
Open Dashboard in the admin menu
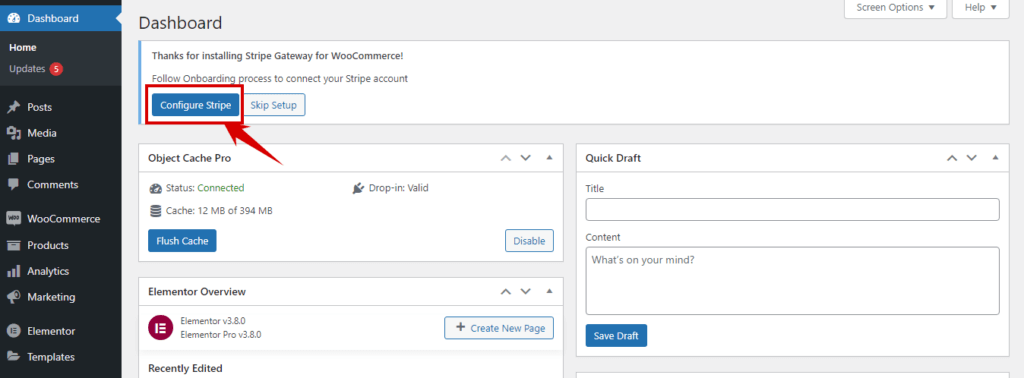[61, 18]
